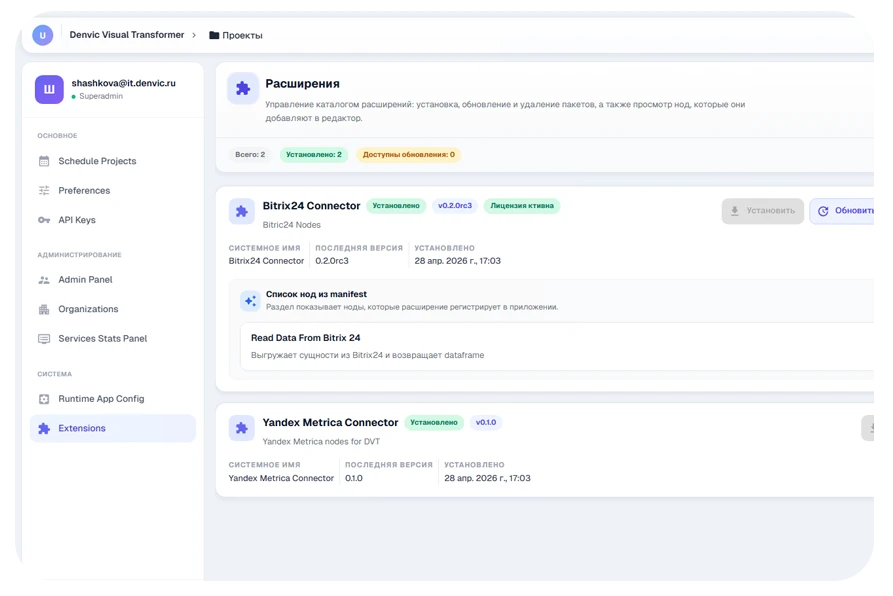Viewport: 893px width, 596px height.
Task: Click Runtime App Config icon
Action: click(44, 399)
